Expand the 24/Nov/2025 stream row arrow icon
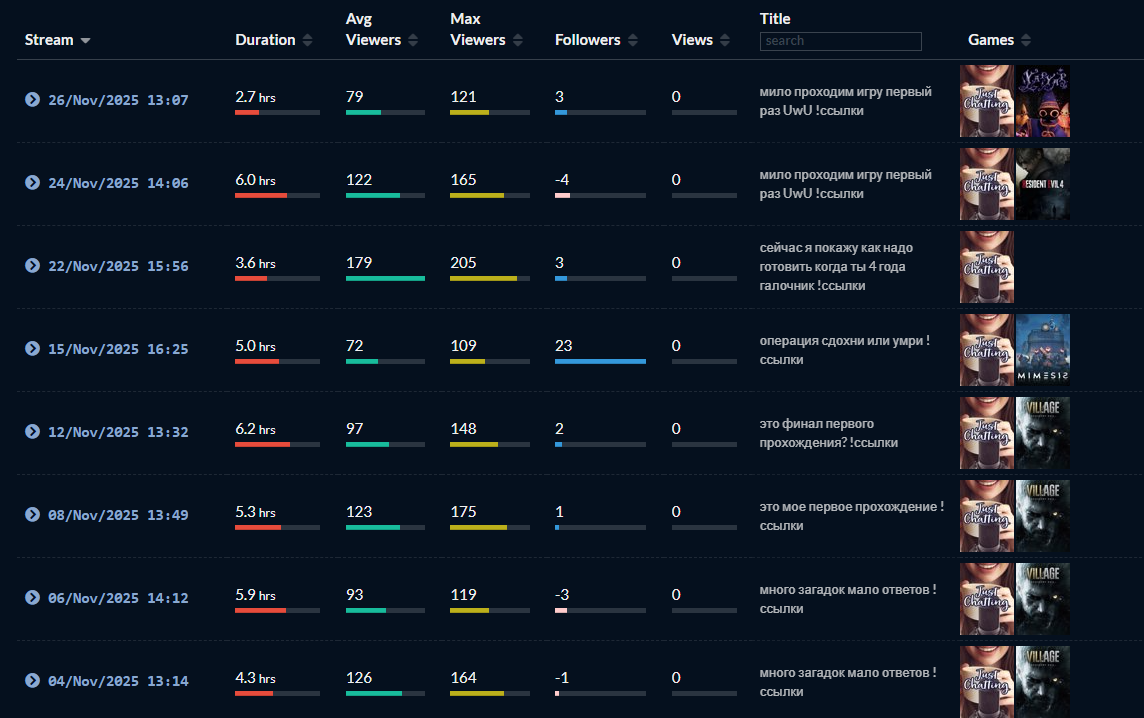Viewport: 1144px width, 718px height. [x=32, y=183]
